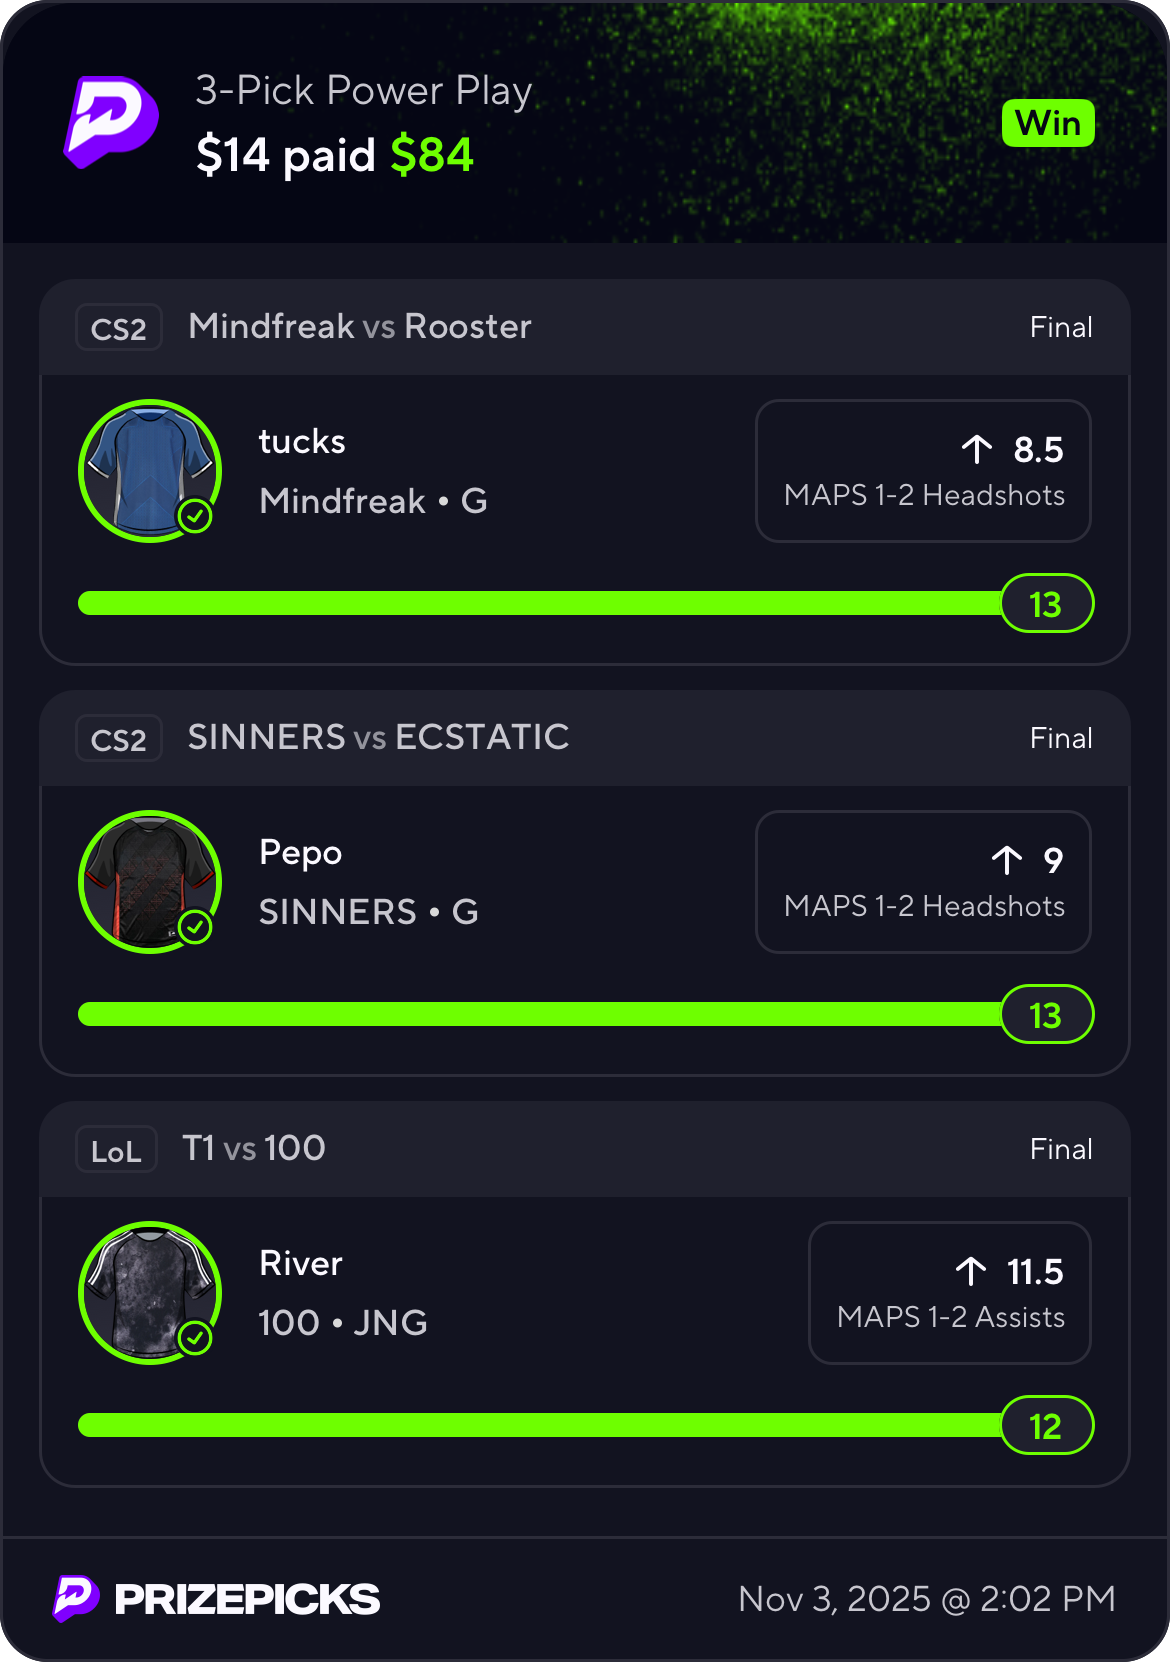The image size is (1170, 1662).
Task: Click the green checkmark on River's avatar
Action: coord(195,1338)
